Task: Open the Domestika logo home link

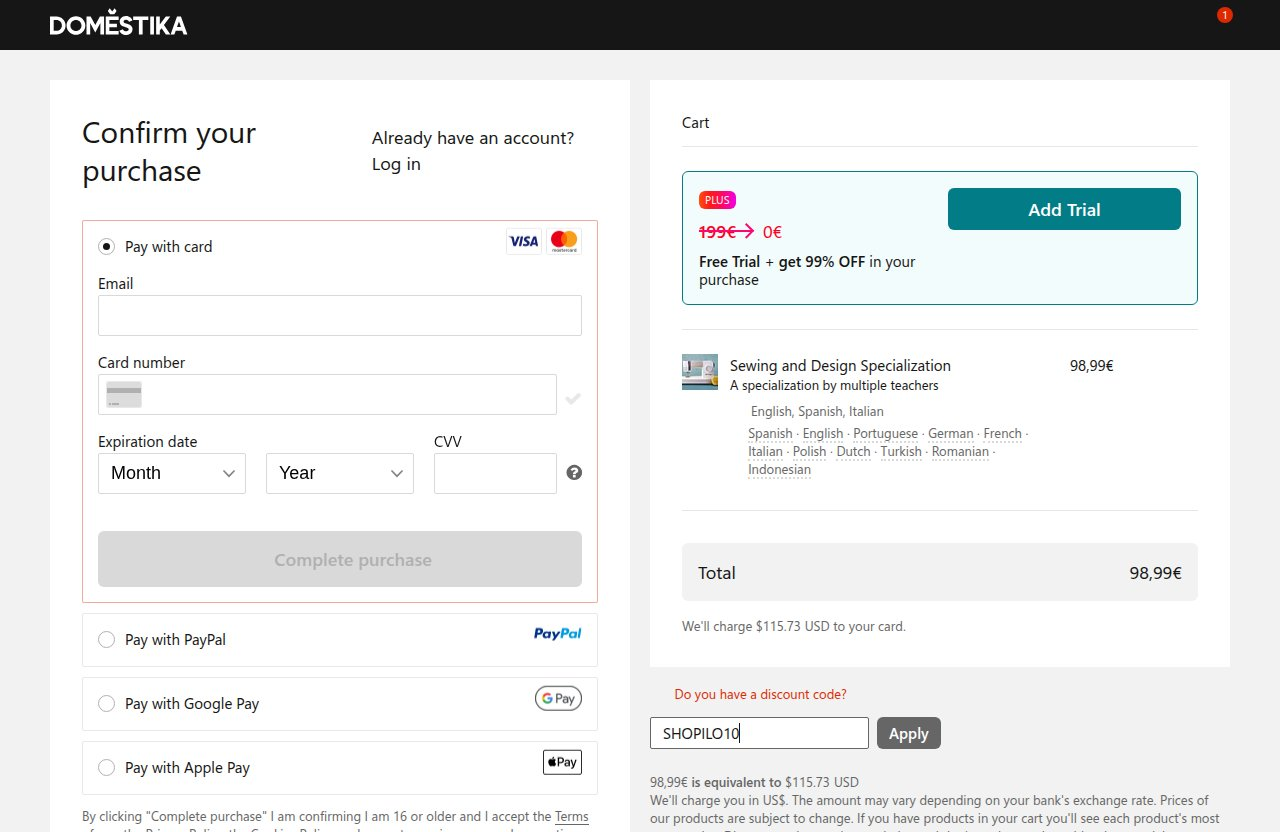Action: pyautogui.click(x=118, y=24)
